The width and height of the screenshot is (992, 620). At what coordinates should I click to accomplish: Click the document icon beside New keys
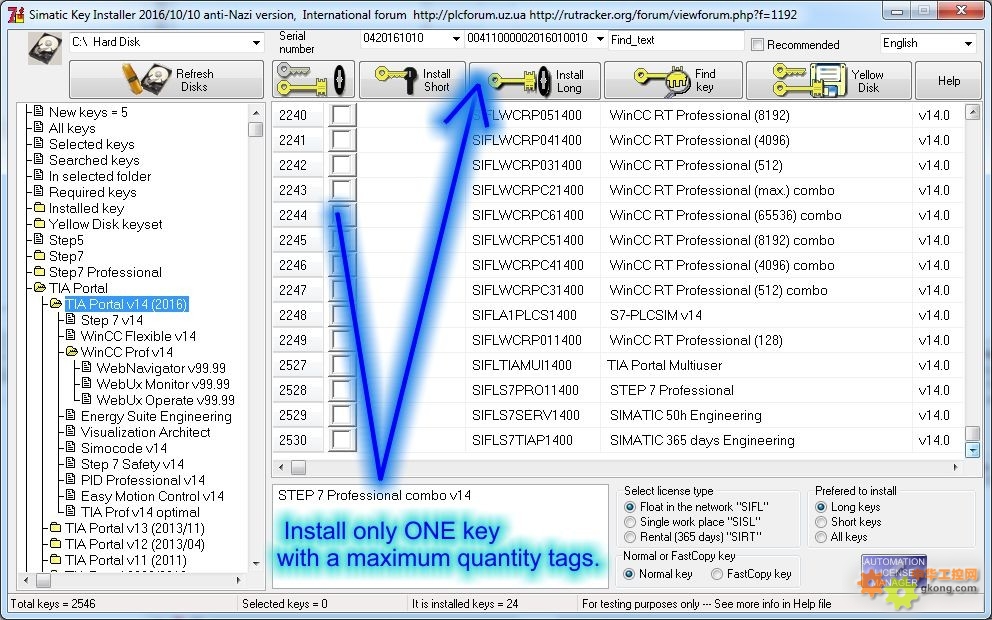(x=39, y=111)
